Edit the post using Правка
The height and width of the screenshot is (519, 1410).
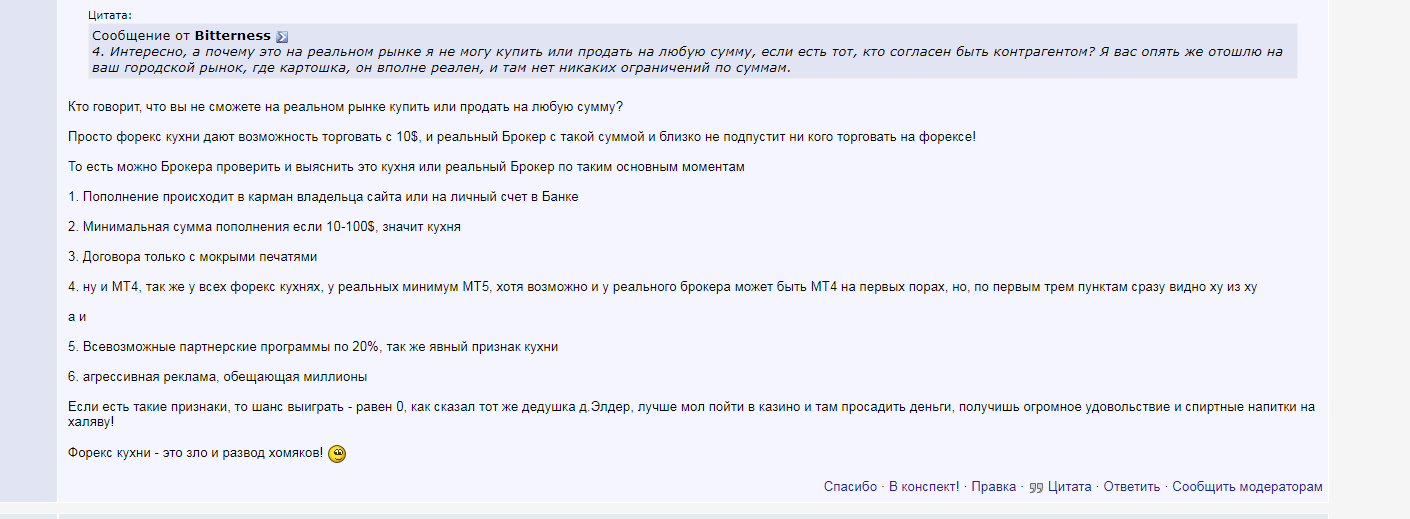(x=993, y=487)
